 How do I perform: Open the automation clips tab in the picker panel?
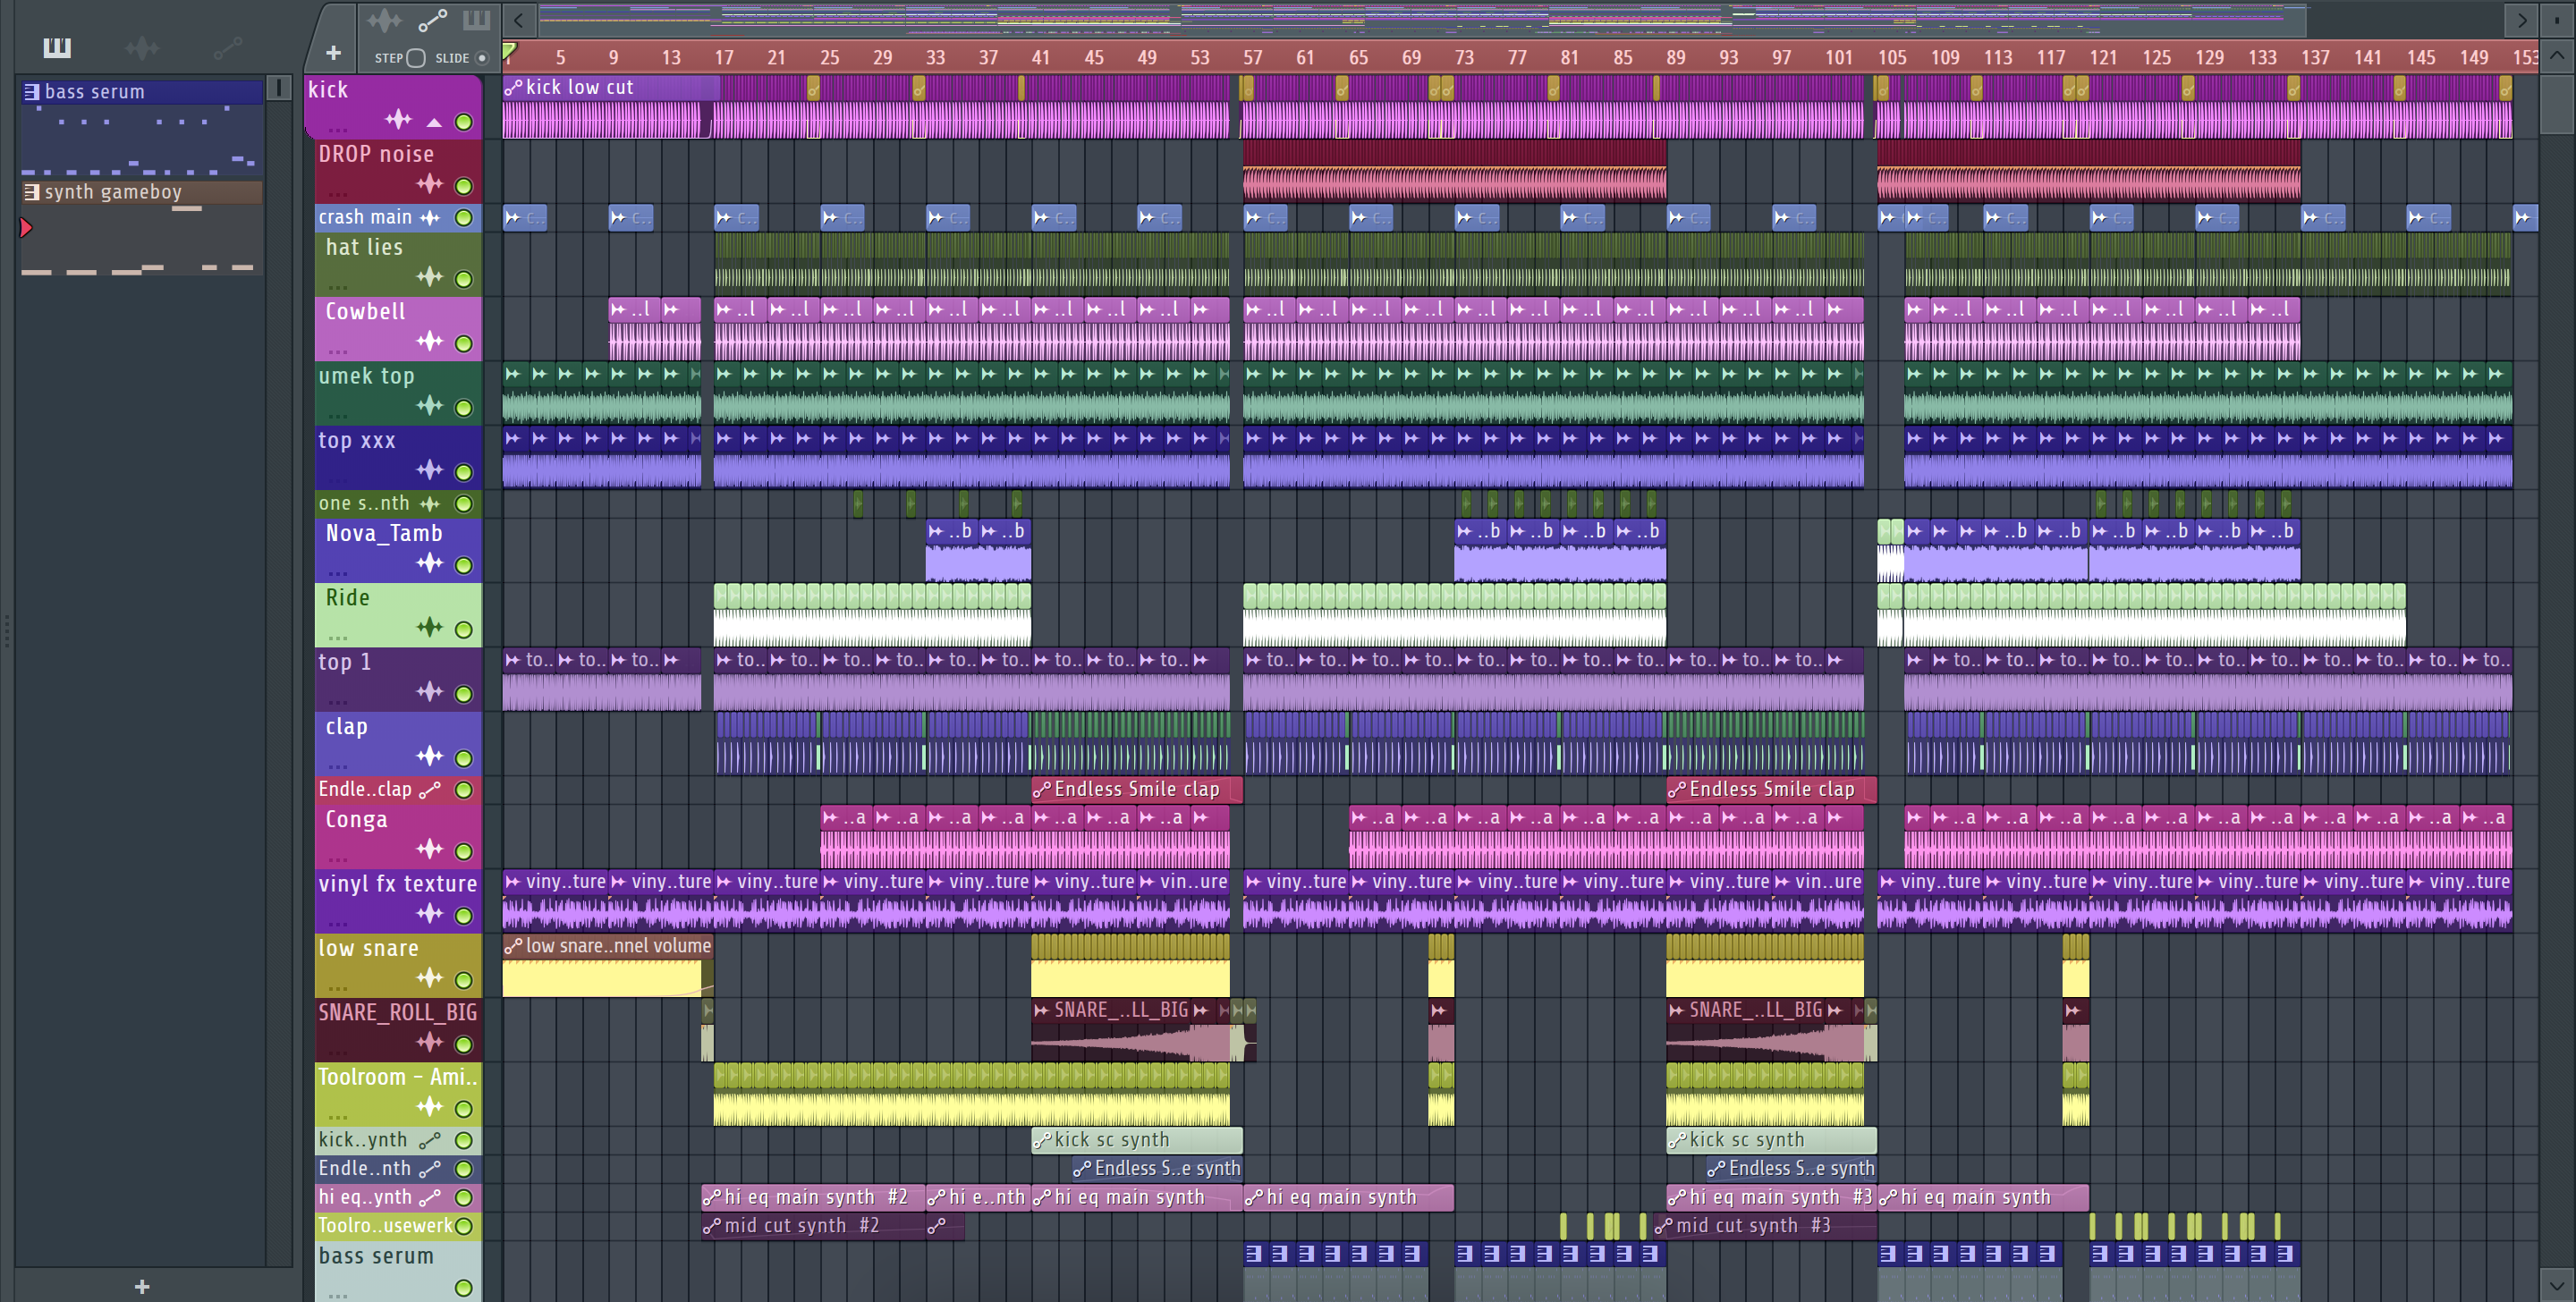(227, 47)
